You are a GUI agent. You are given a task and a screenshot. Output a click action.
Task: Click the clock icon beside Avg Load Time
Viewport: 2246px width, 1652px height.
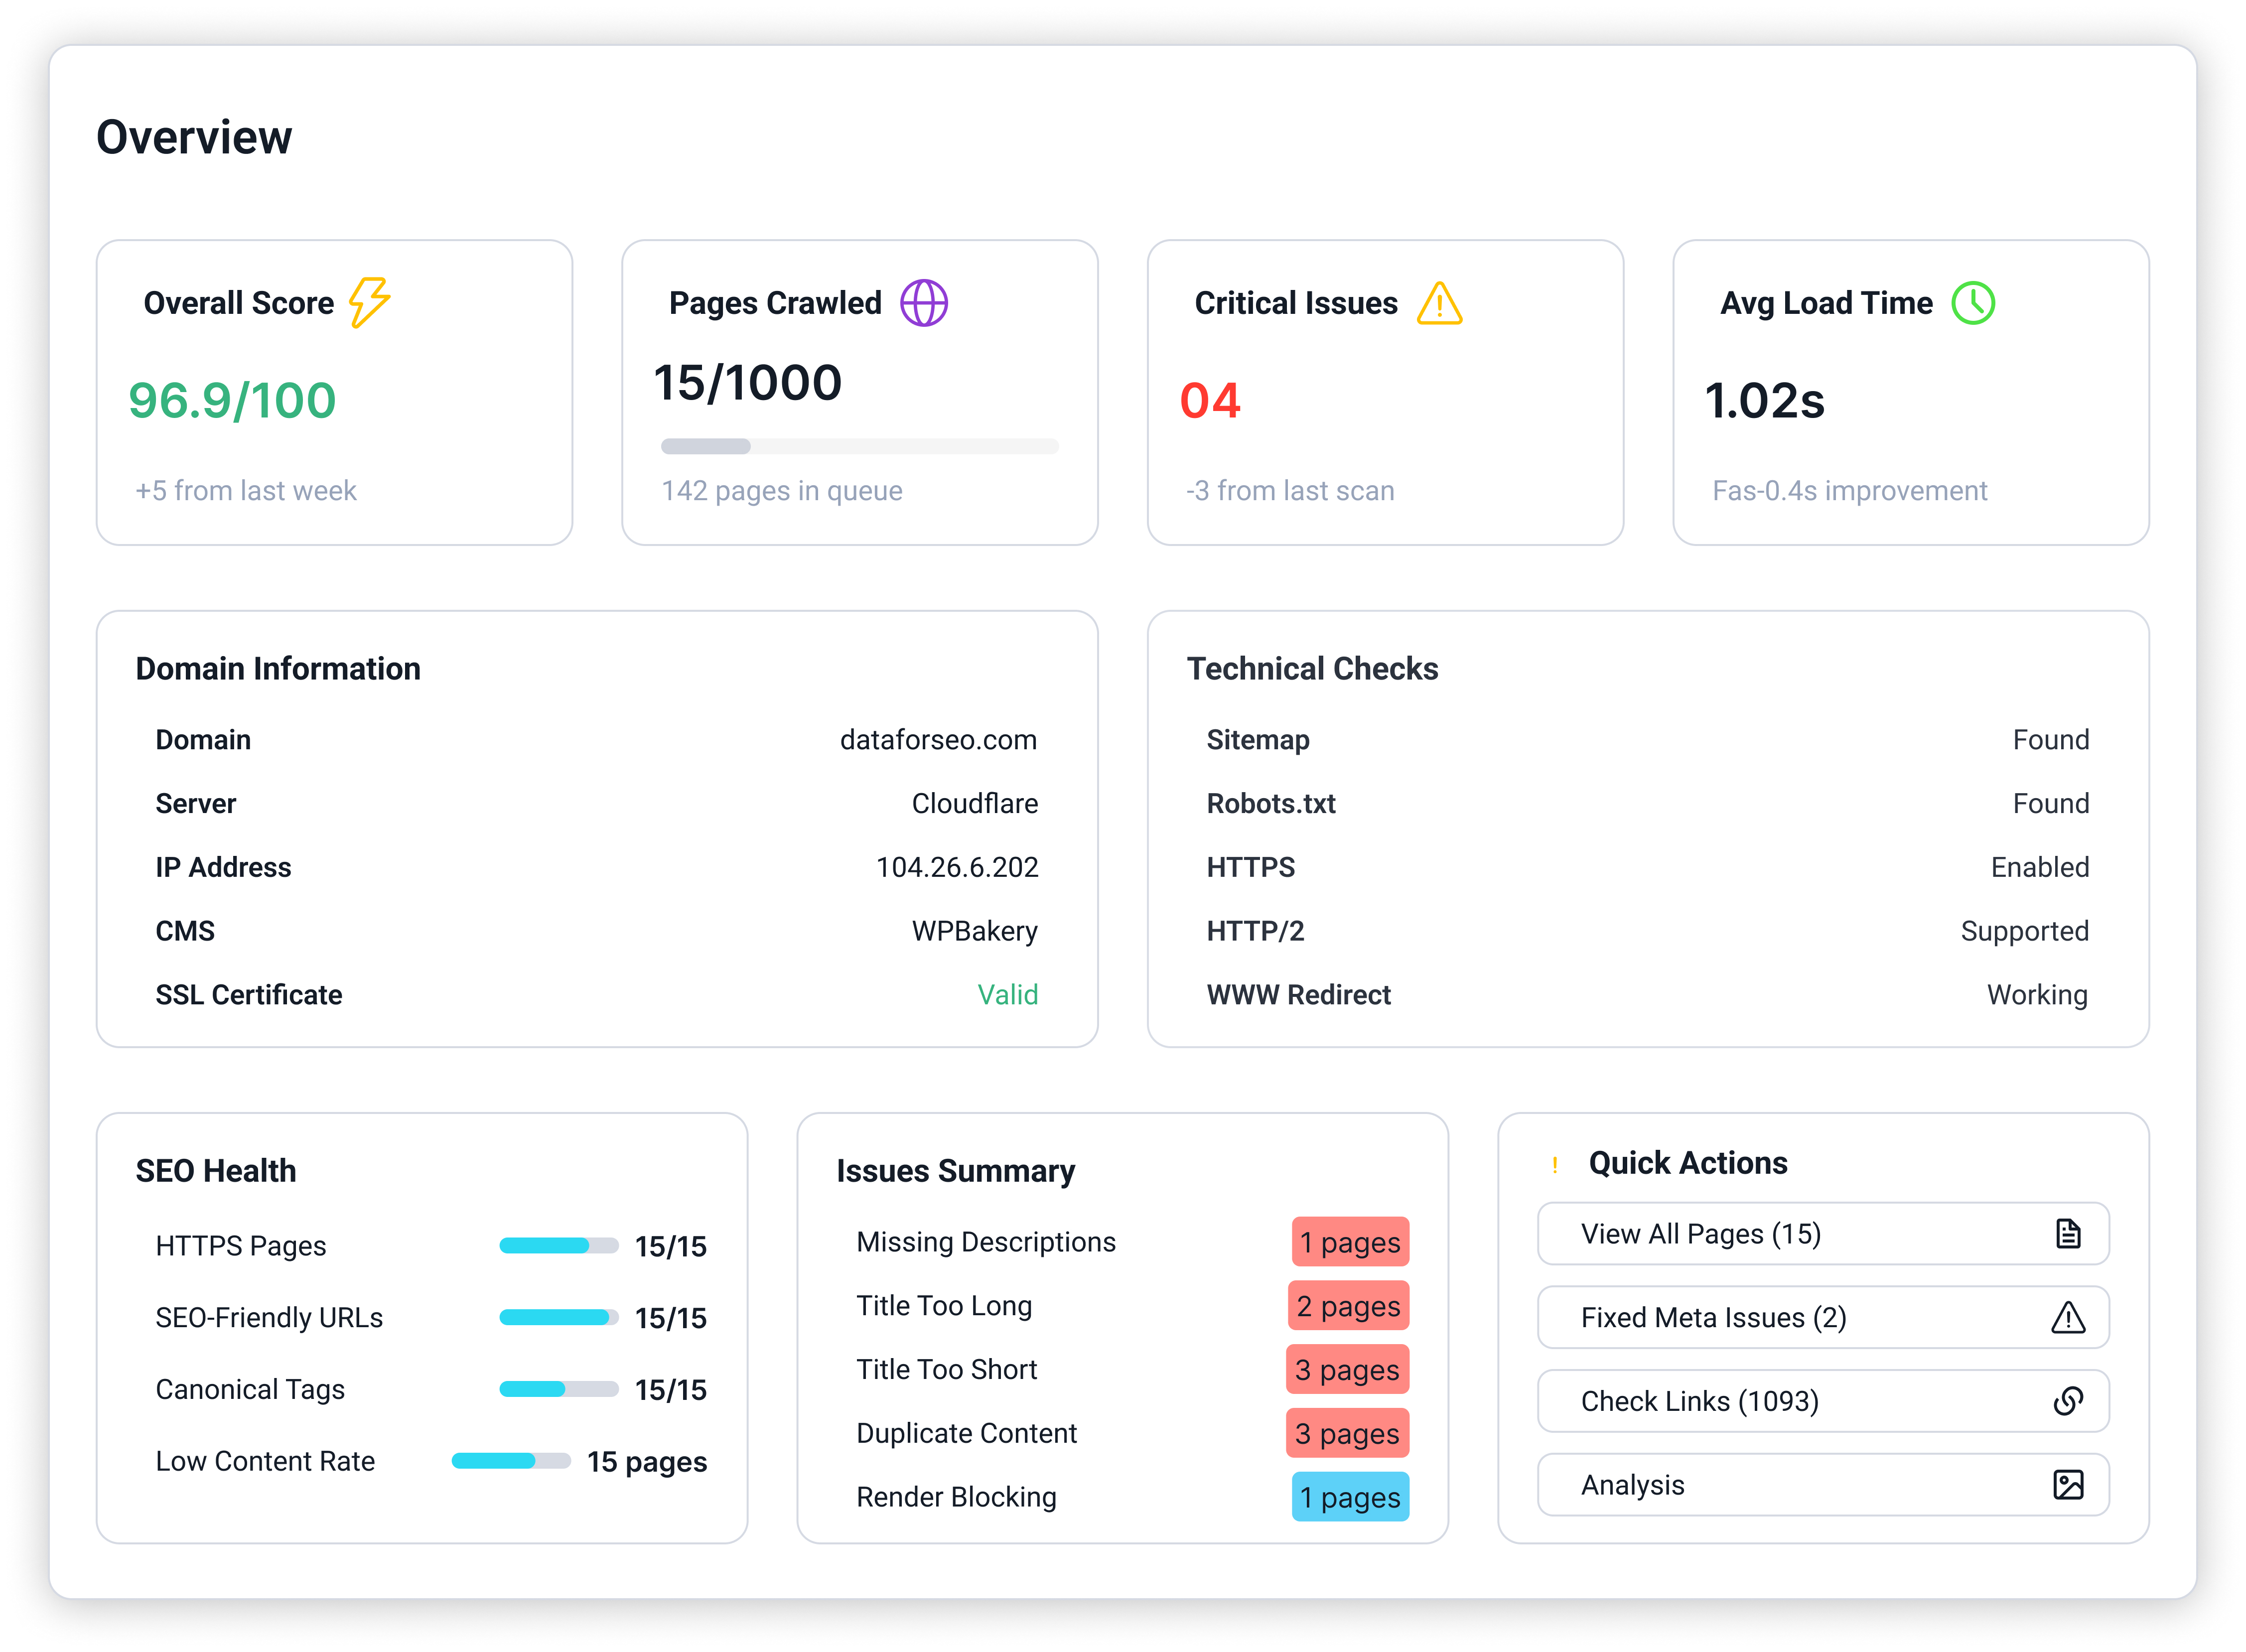(x=1973, y=302)
